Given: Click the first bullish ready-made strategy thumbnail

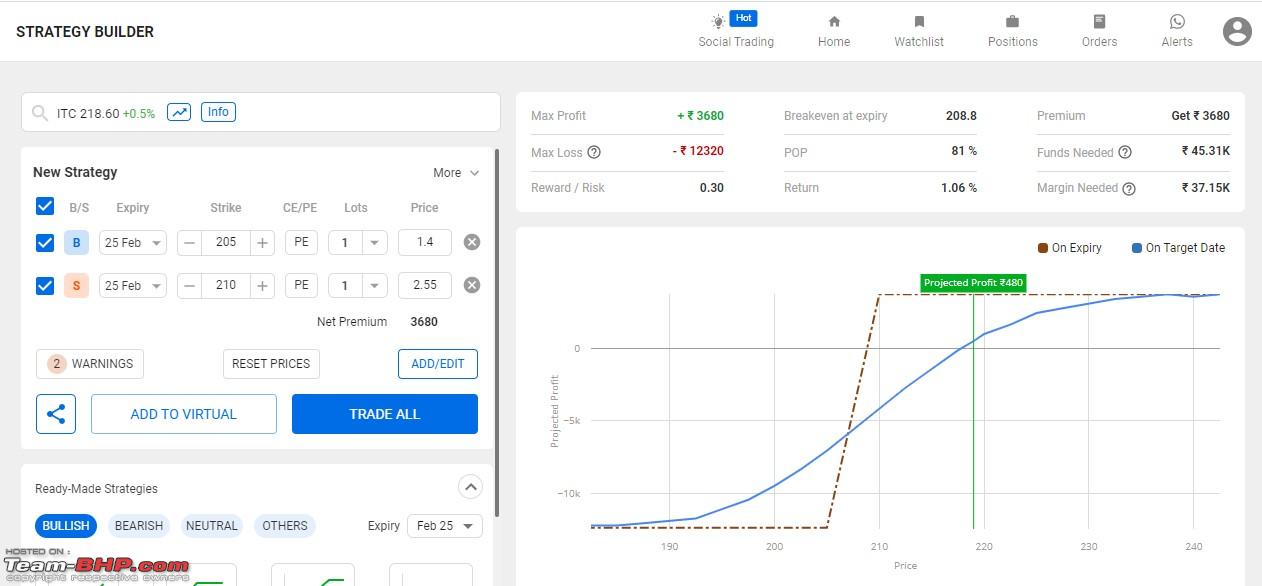Looking at the screenshot, I should (196, 575).
